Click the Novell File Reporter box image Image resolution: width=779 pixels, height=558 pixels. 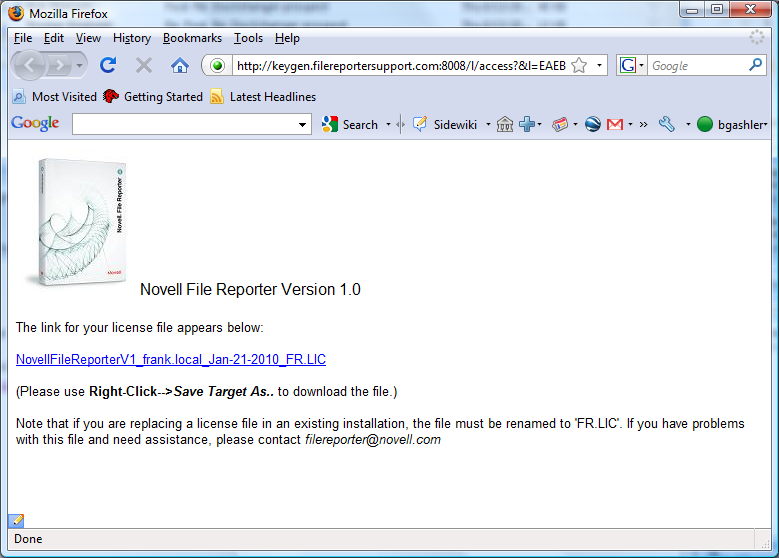78,222
